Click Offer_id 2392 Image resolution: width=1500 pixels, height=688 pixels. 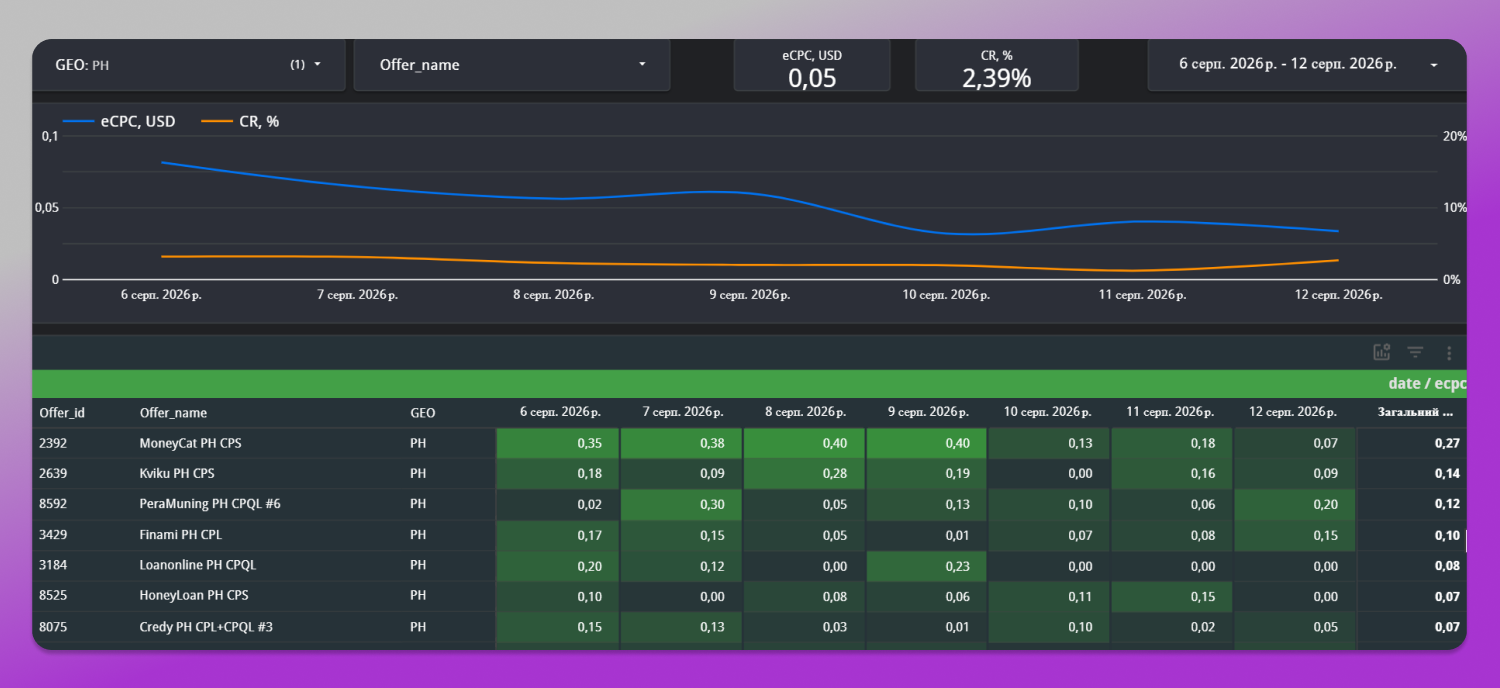click(x=53, y=443)
